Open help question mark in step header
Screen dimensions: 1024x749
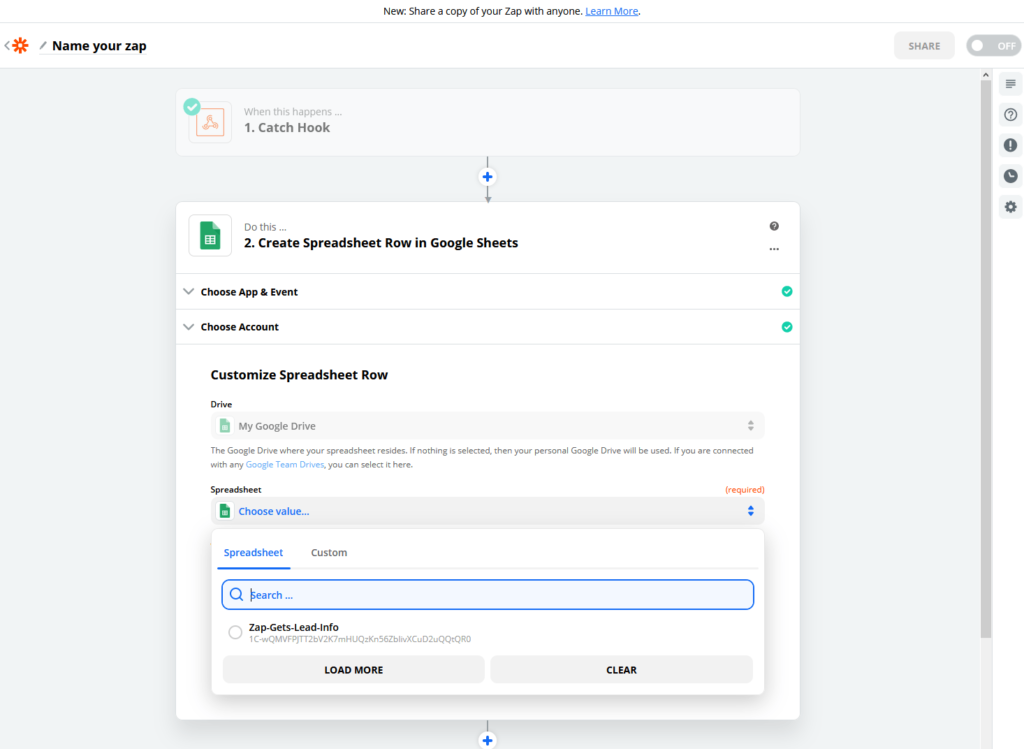tap(774, 226)
